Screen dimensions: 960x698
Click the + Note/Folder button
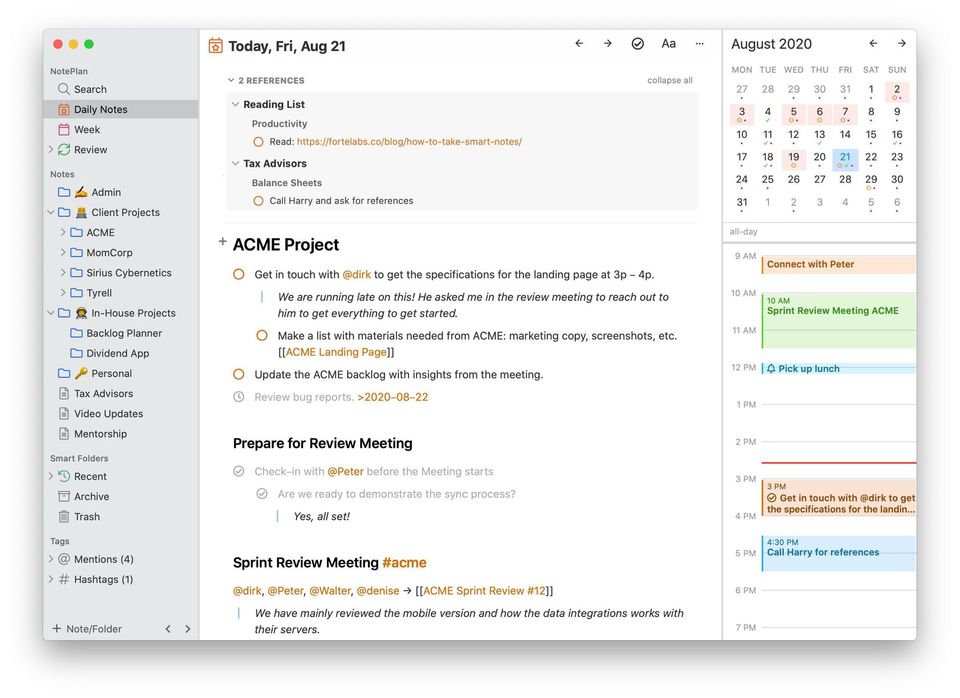pos(87,629)
